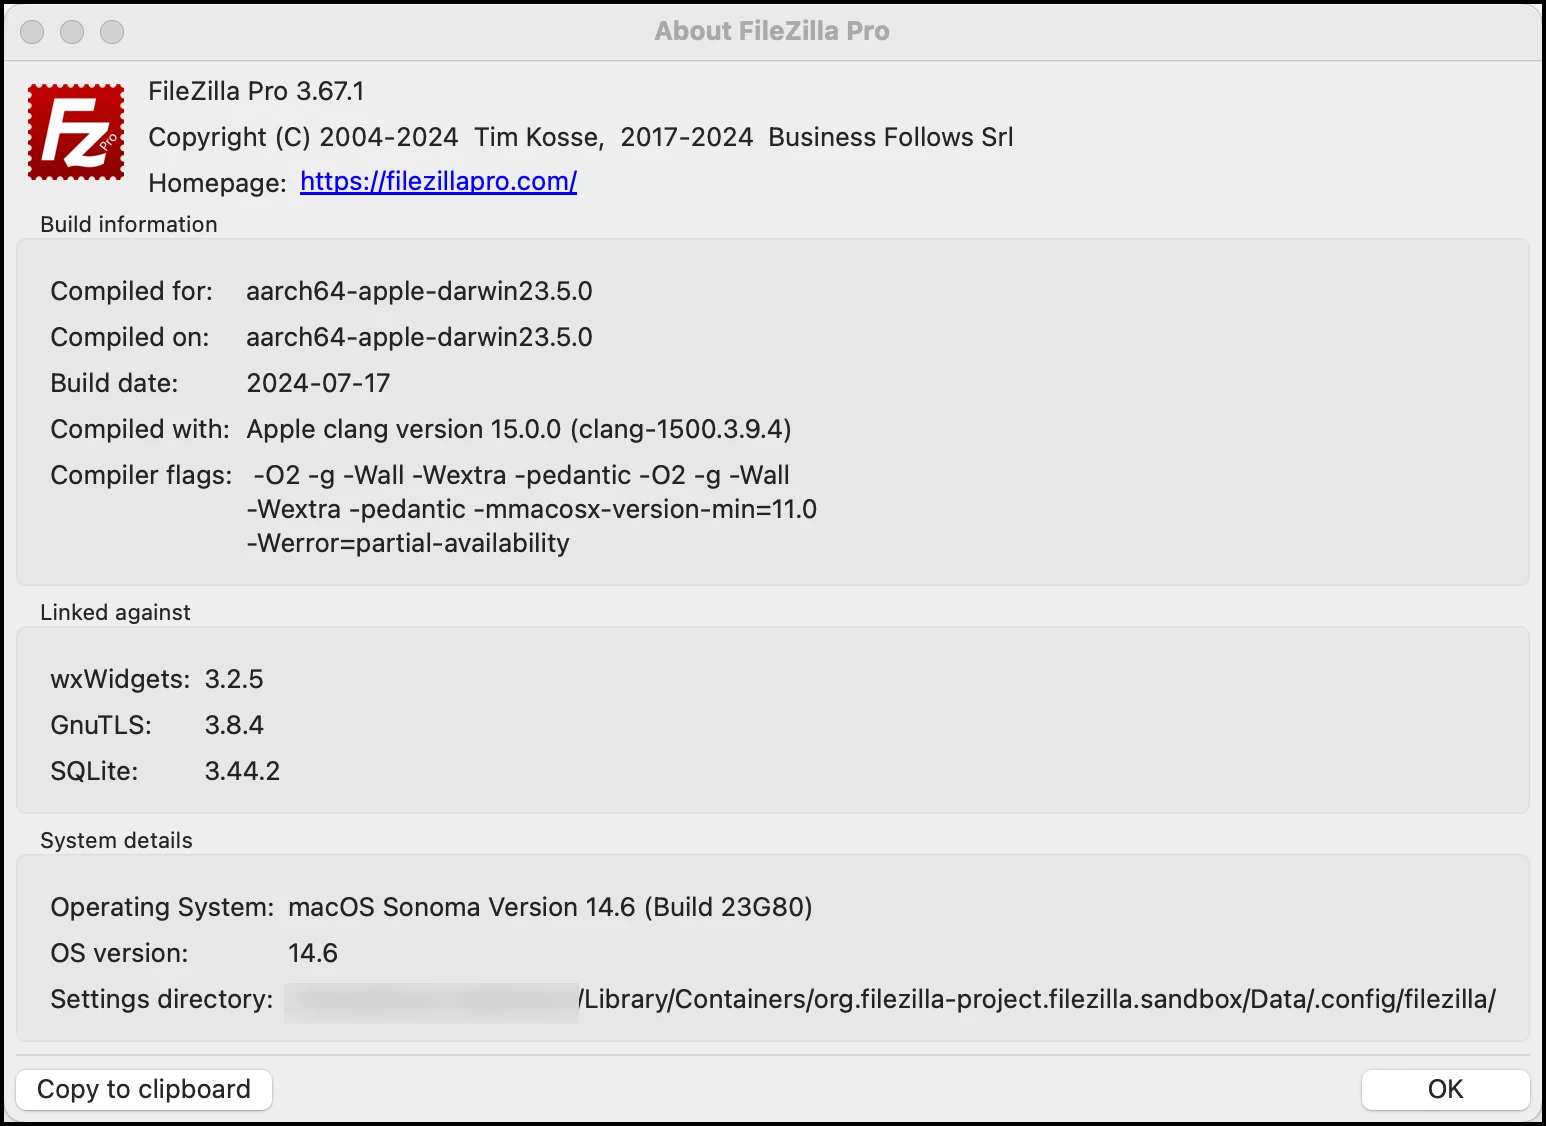
Task: Click the 'Settings directory:' label
Action: tap(162, 999)
